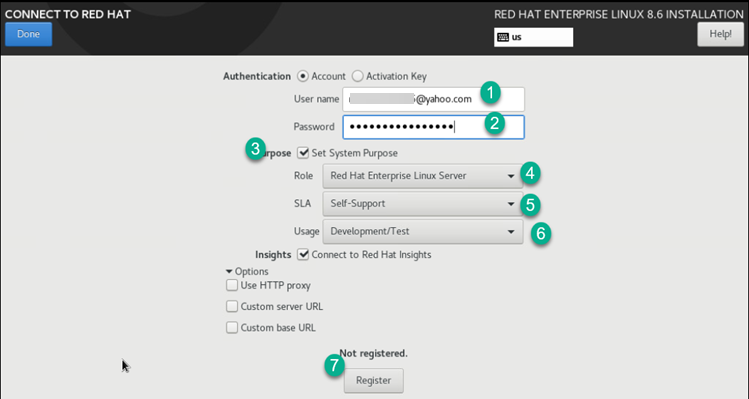Click the User name input field
Screen dimensions: 749x399
pyautogui.click(x=433, y=99)
